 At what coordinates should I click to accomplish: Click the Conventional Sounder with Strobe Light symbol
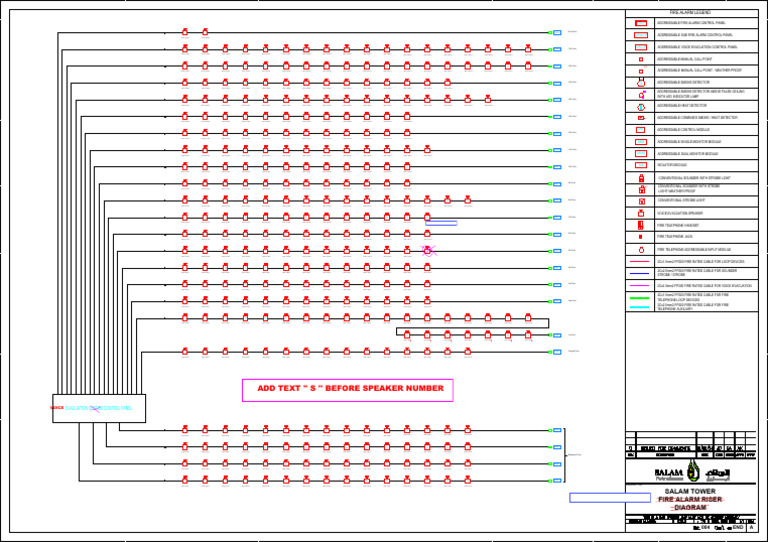click(642, 178)
